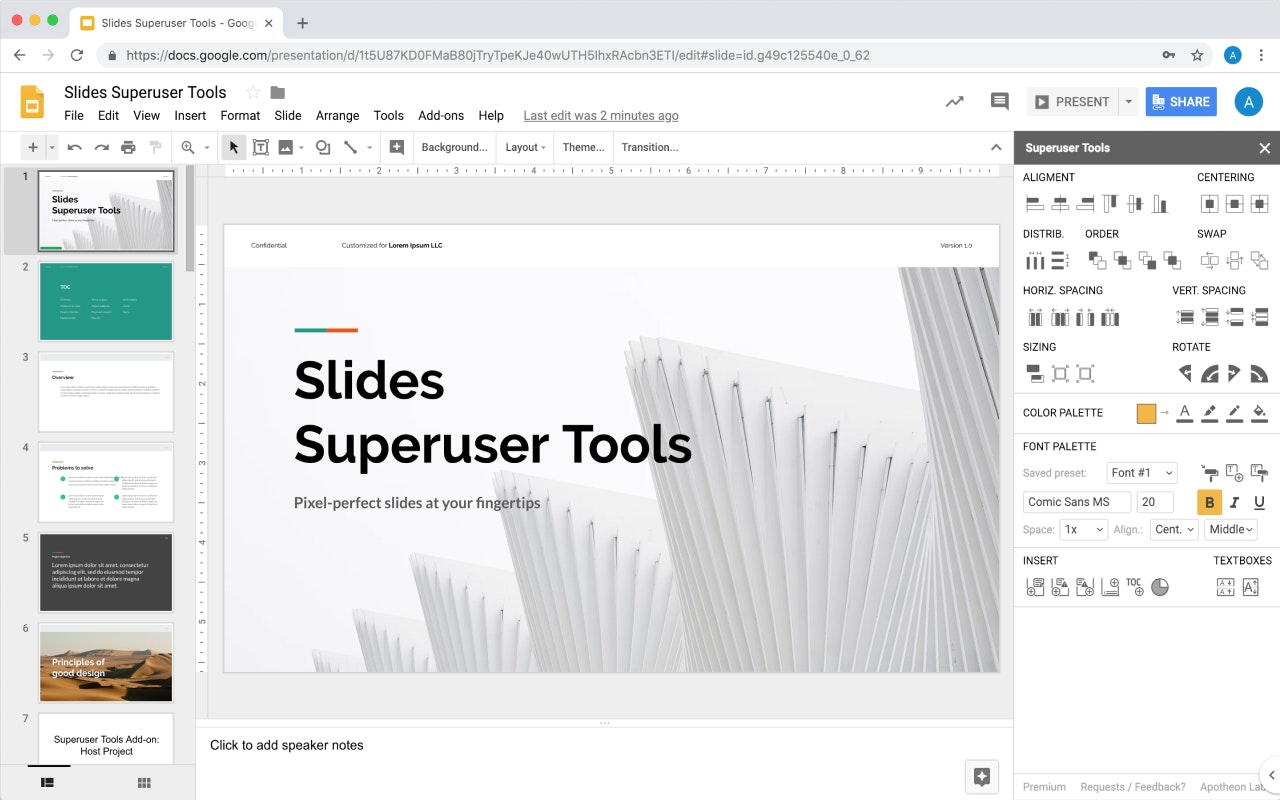Open version history via Last edit link
This screenshot has width=1280, height=800.
click(601, 115)
